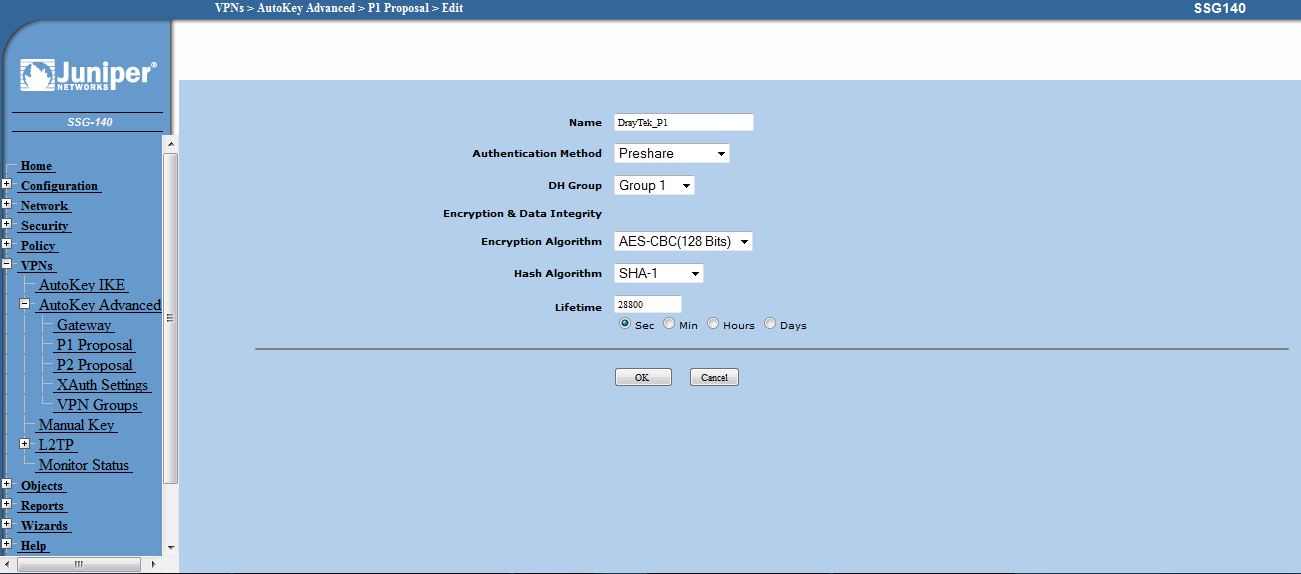The width and height of the screenshot is (1301, 574).
Task: Open the P2 Proposal menu item
Action: tap(94, 365)
